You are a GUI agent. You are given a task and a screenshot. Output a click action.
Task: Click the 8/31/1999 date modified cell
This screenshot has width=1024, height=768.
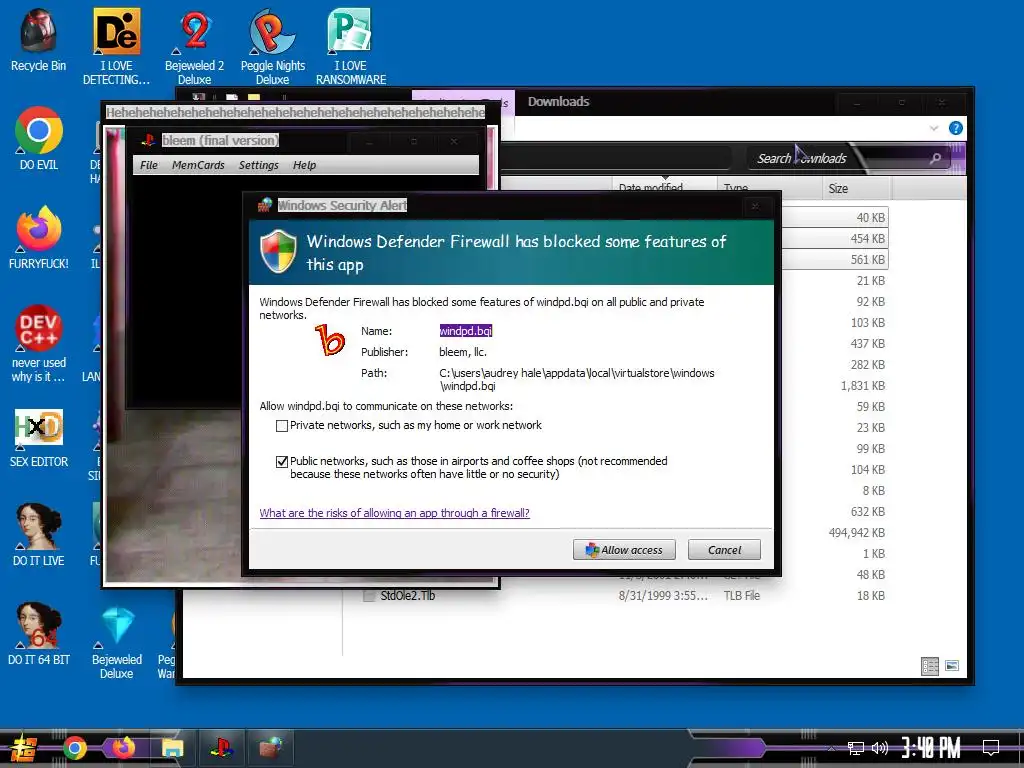(x=663, y=596)
